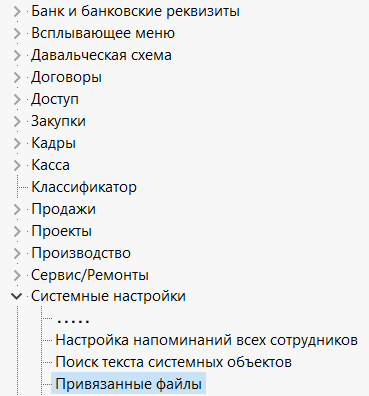Select the Классификатор tree item

pos(84,187)
